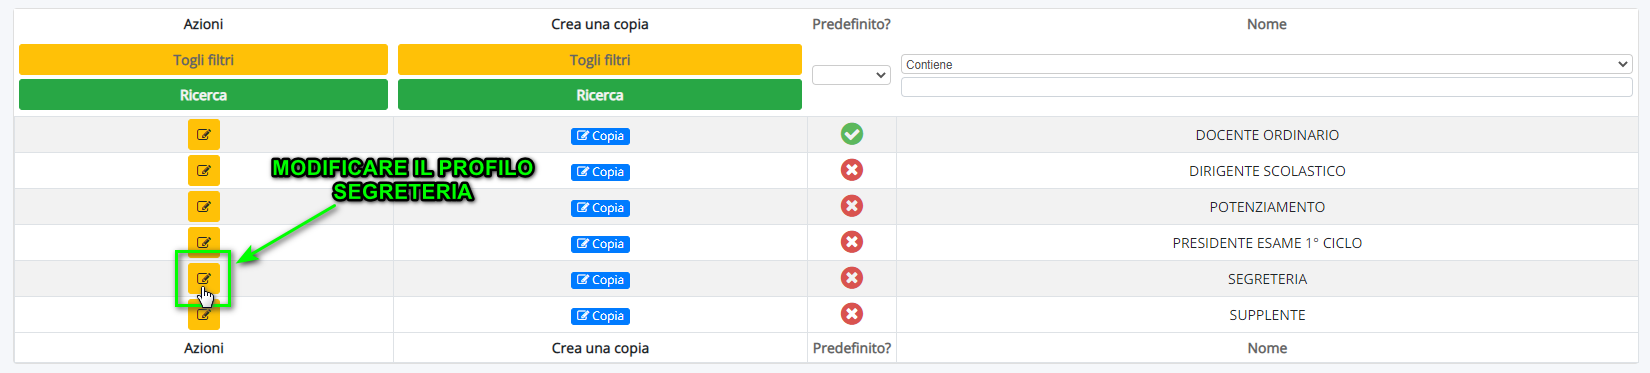Open edit for POTENZIAMENTO profile
This screenshot has width=1650, height=373.
click(204, 207)
